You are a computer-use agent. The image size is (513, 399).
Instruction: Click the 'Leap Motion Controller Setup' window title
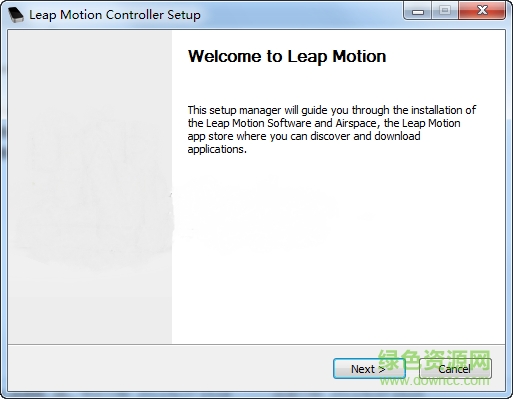click(115, 15)
